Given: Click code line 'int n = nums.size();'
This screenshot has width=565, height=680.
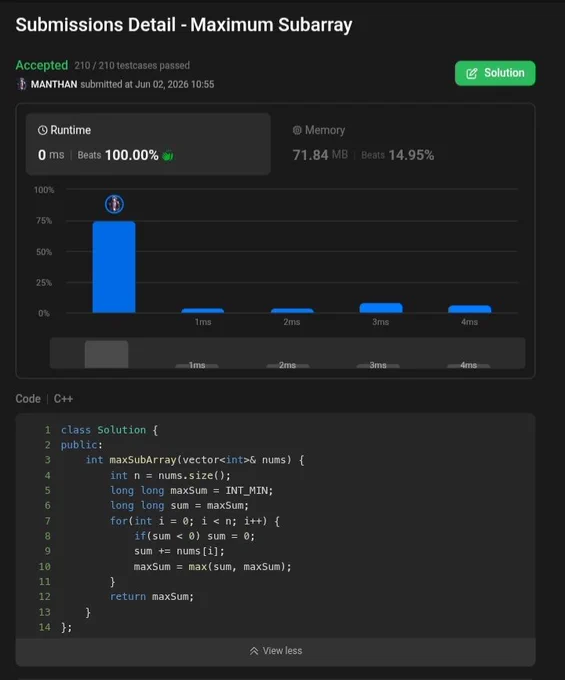Looking at the screenshot, I should [170, 476].
